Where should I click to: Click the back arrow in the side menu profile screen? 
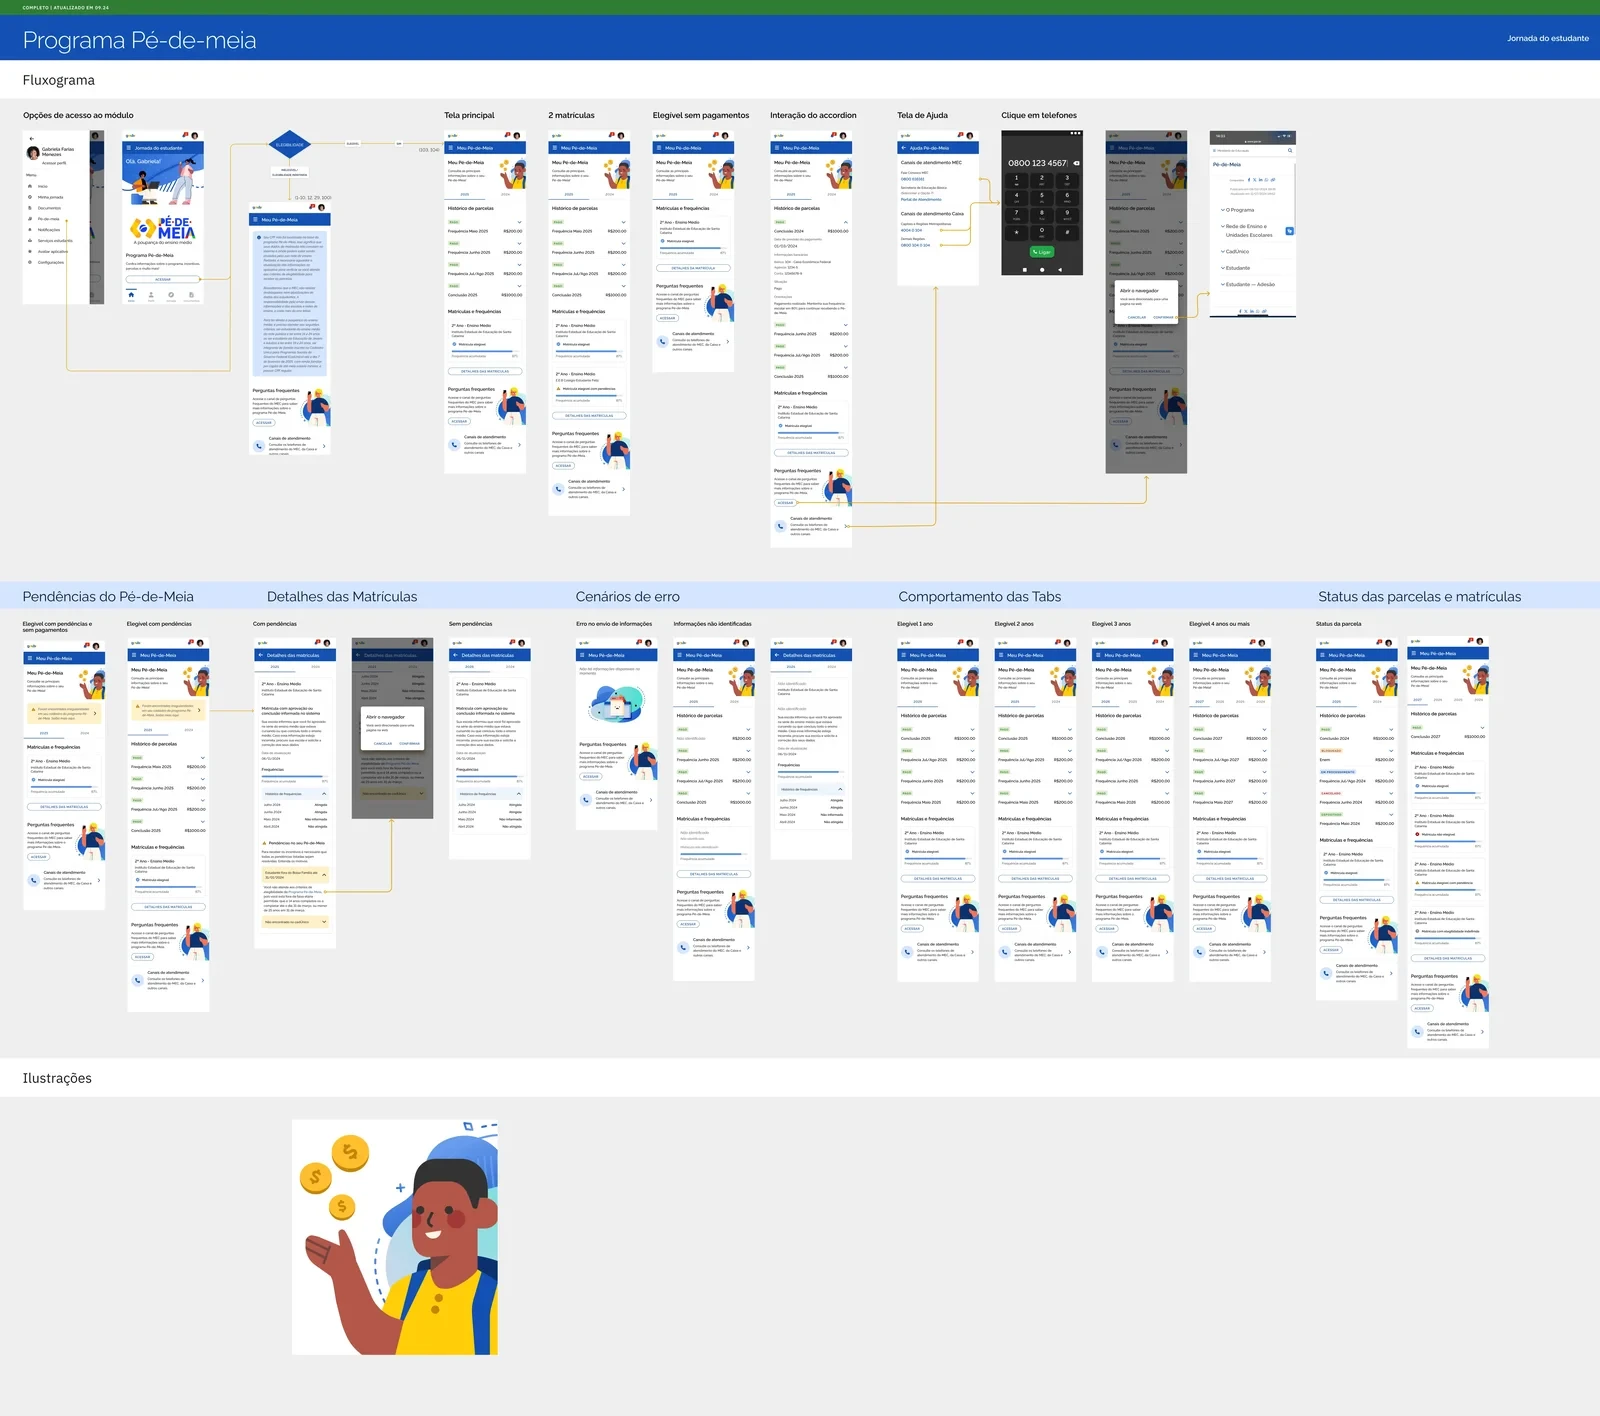tap(31, 139)
